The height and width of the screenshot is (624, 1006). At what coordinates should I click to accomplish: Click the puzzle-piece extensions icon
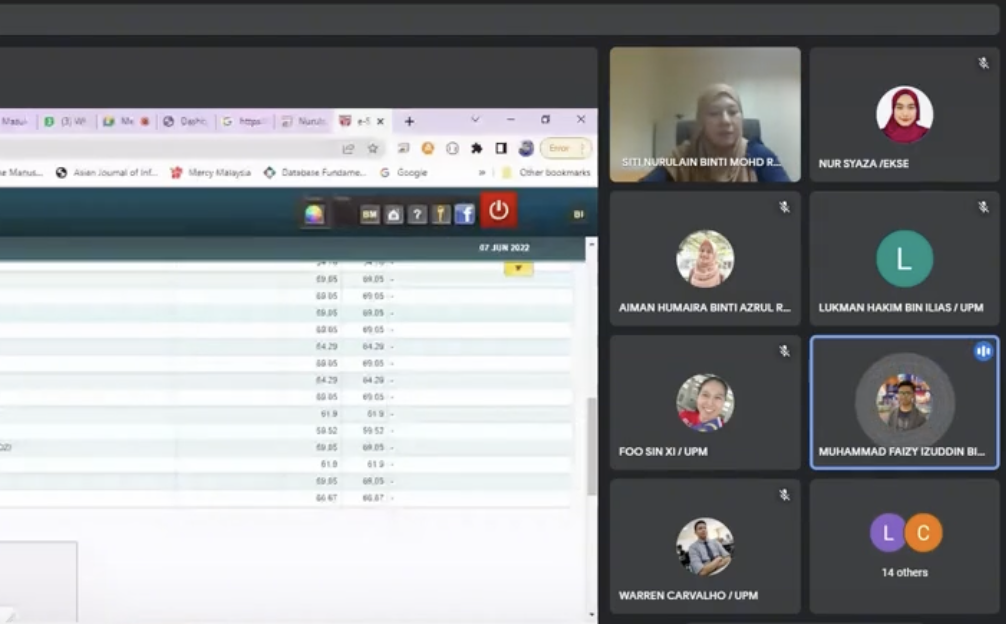click(x=477, y=148)
